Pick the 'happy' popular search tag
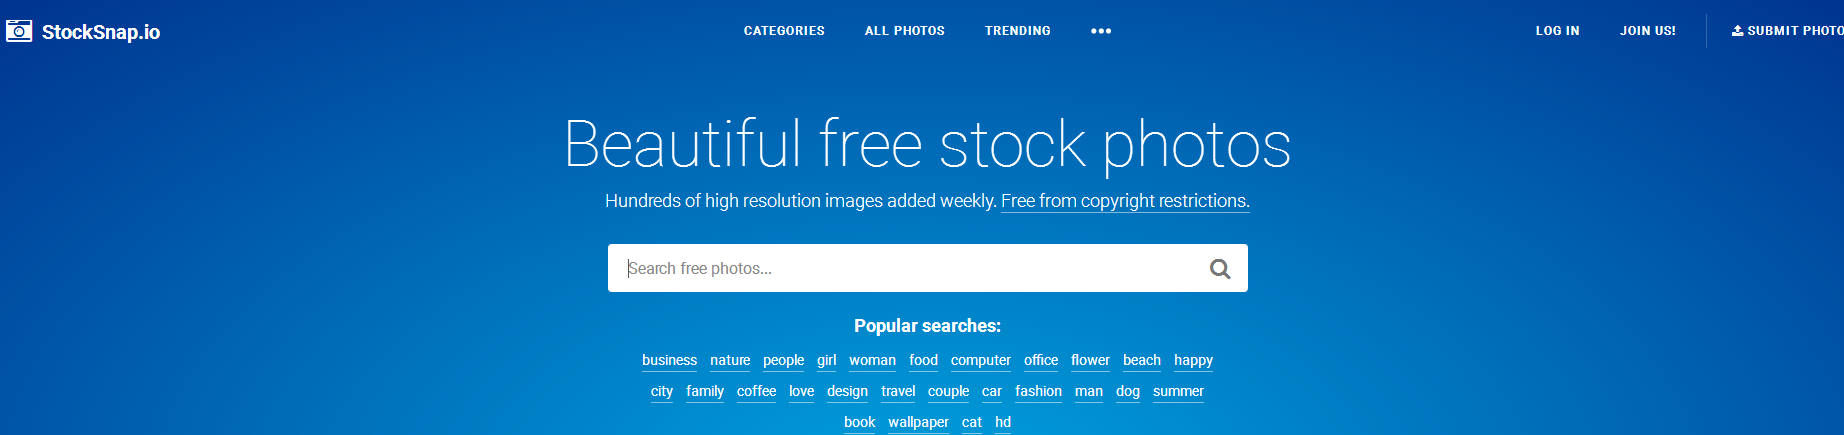 click(1193, 360)
